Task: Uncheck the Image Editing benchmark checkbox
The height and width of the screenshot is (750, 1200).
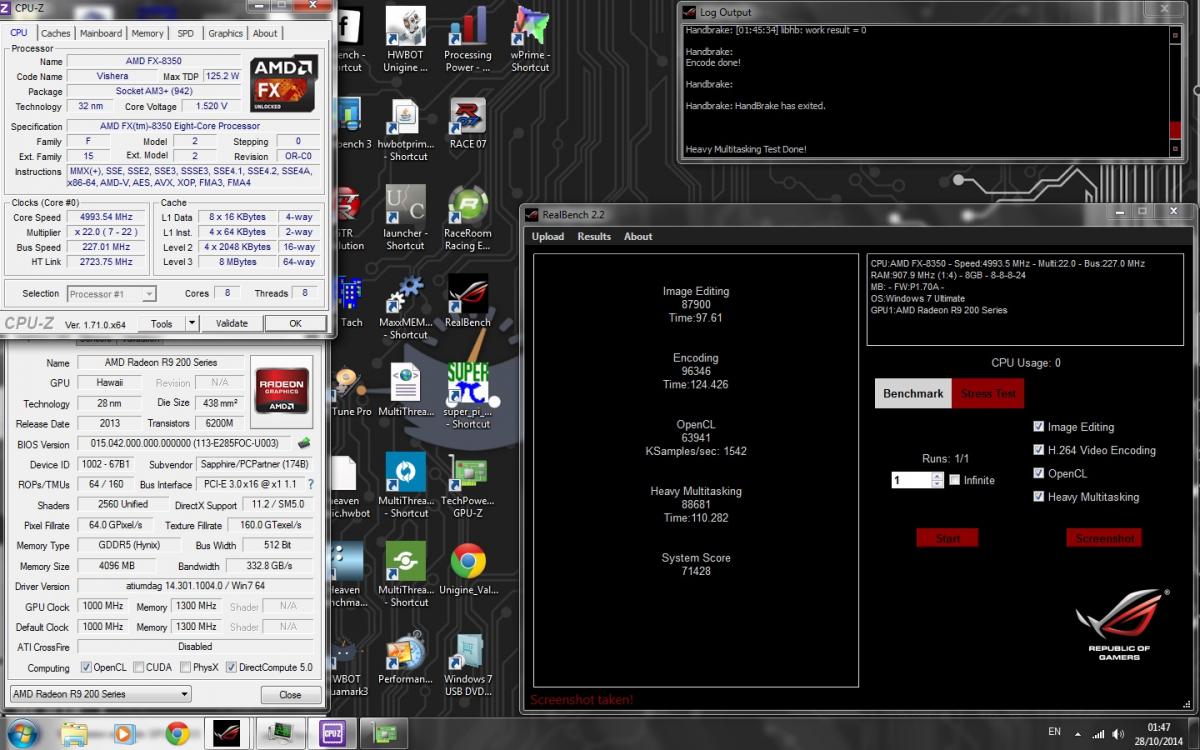Action: (x=1039, y=427)
